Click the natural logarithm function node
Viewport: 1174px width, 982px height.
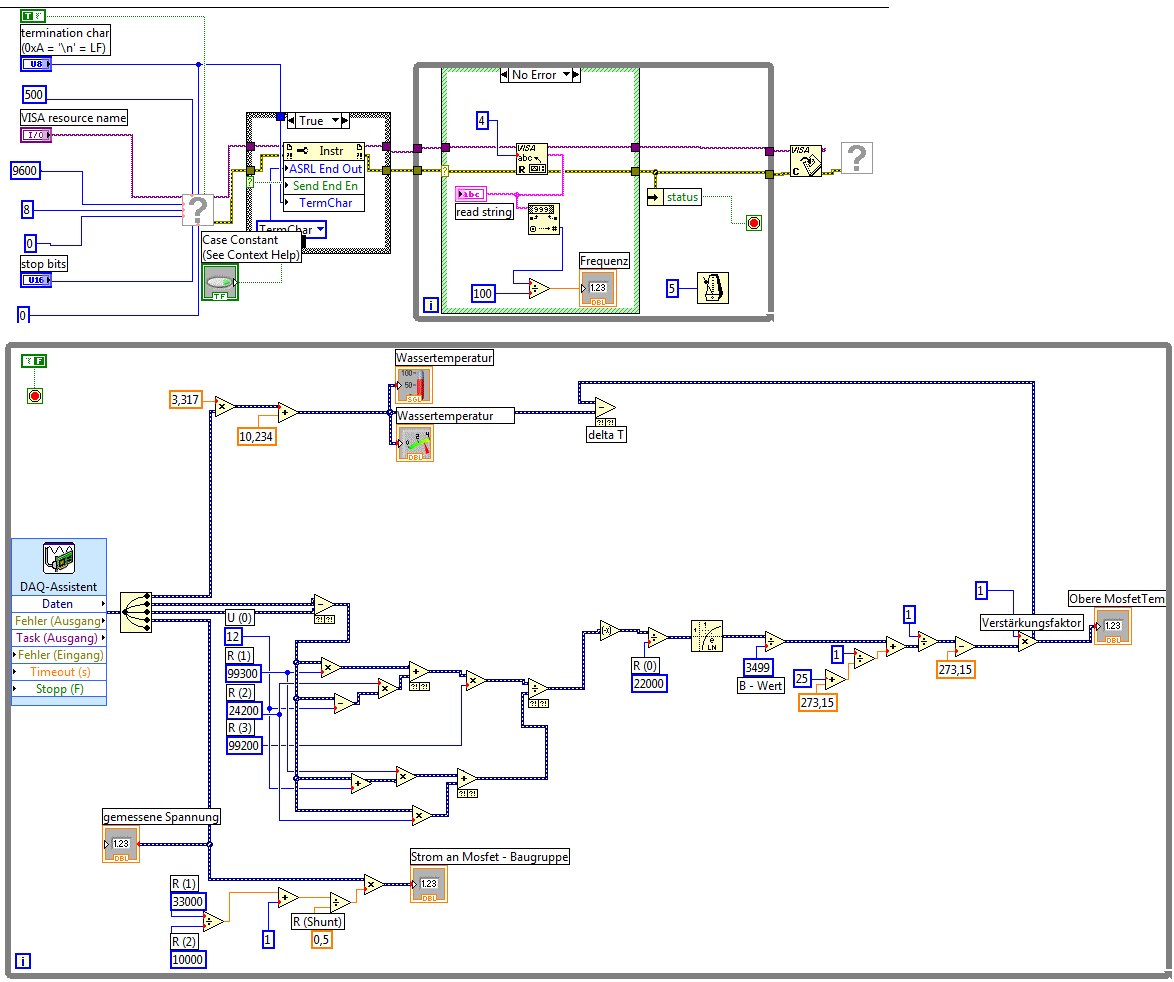pyautogui.click(x=707, y=636)
